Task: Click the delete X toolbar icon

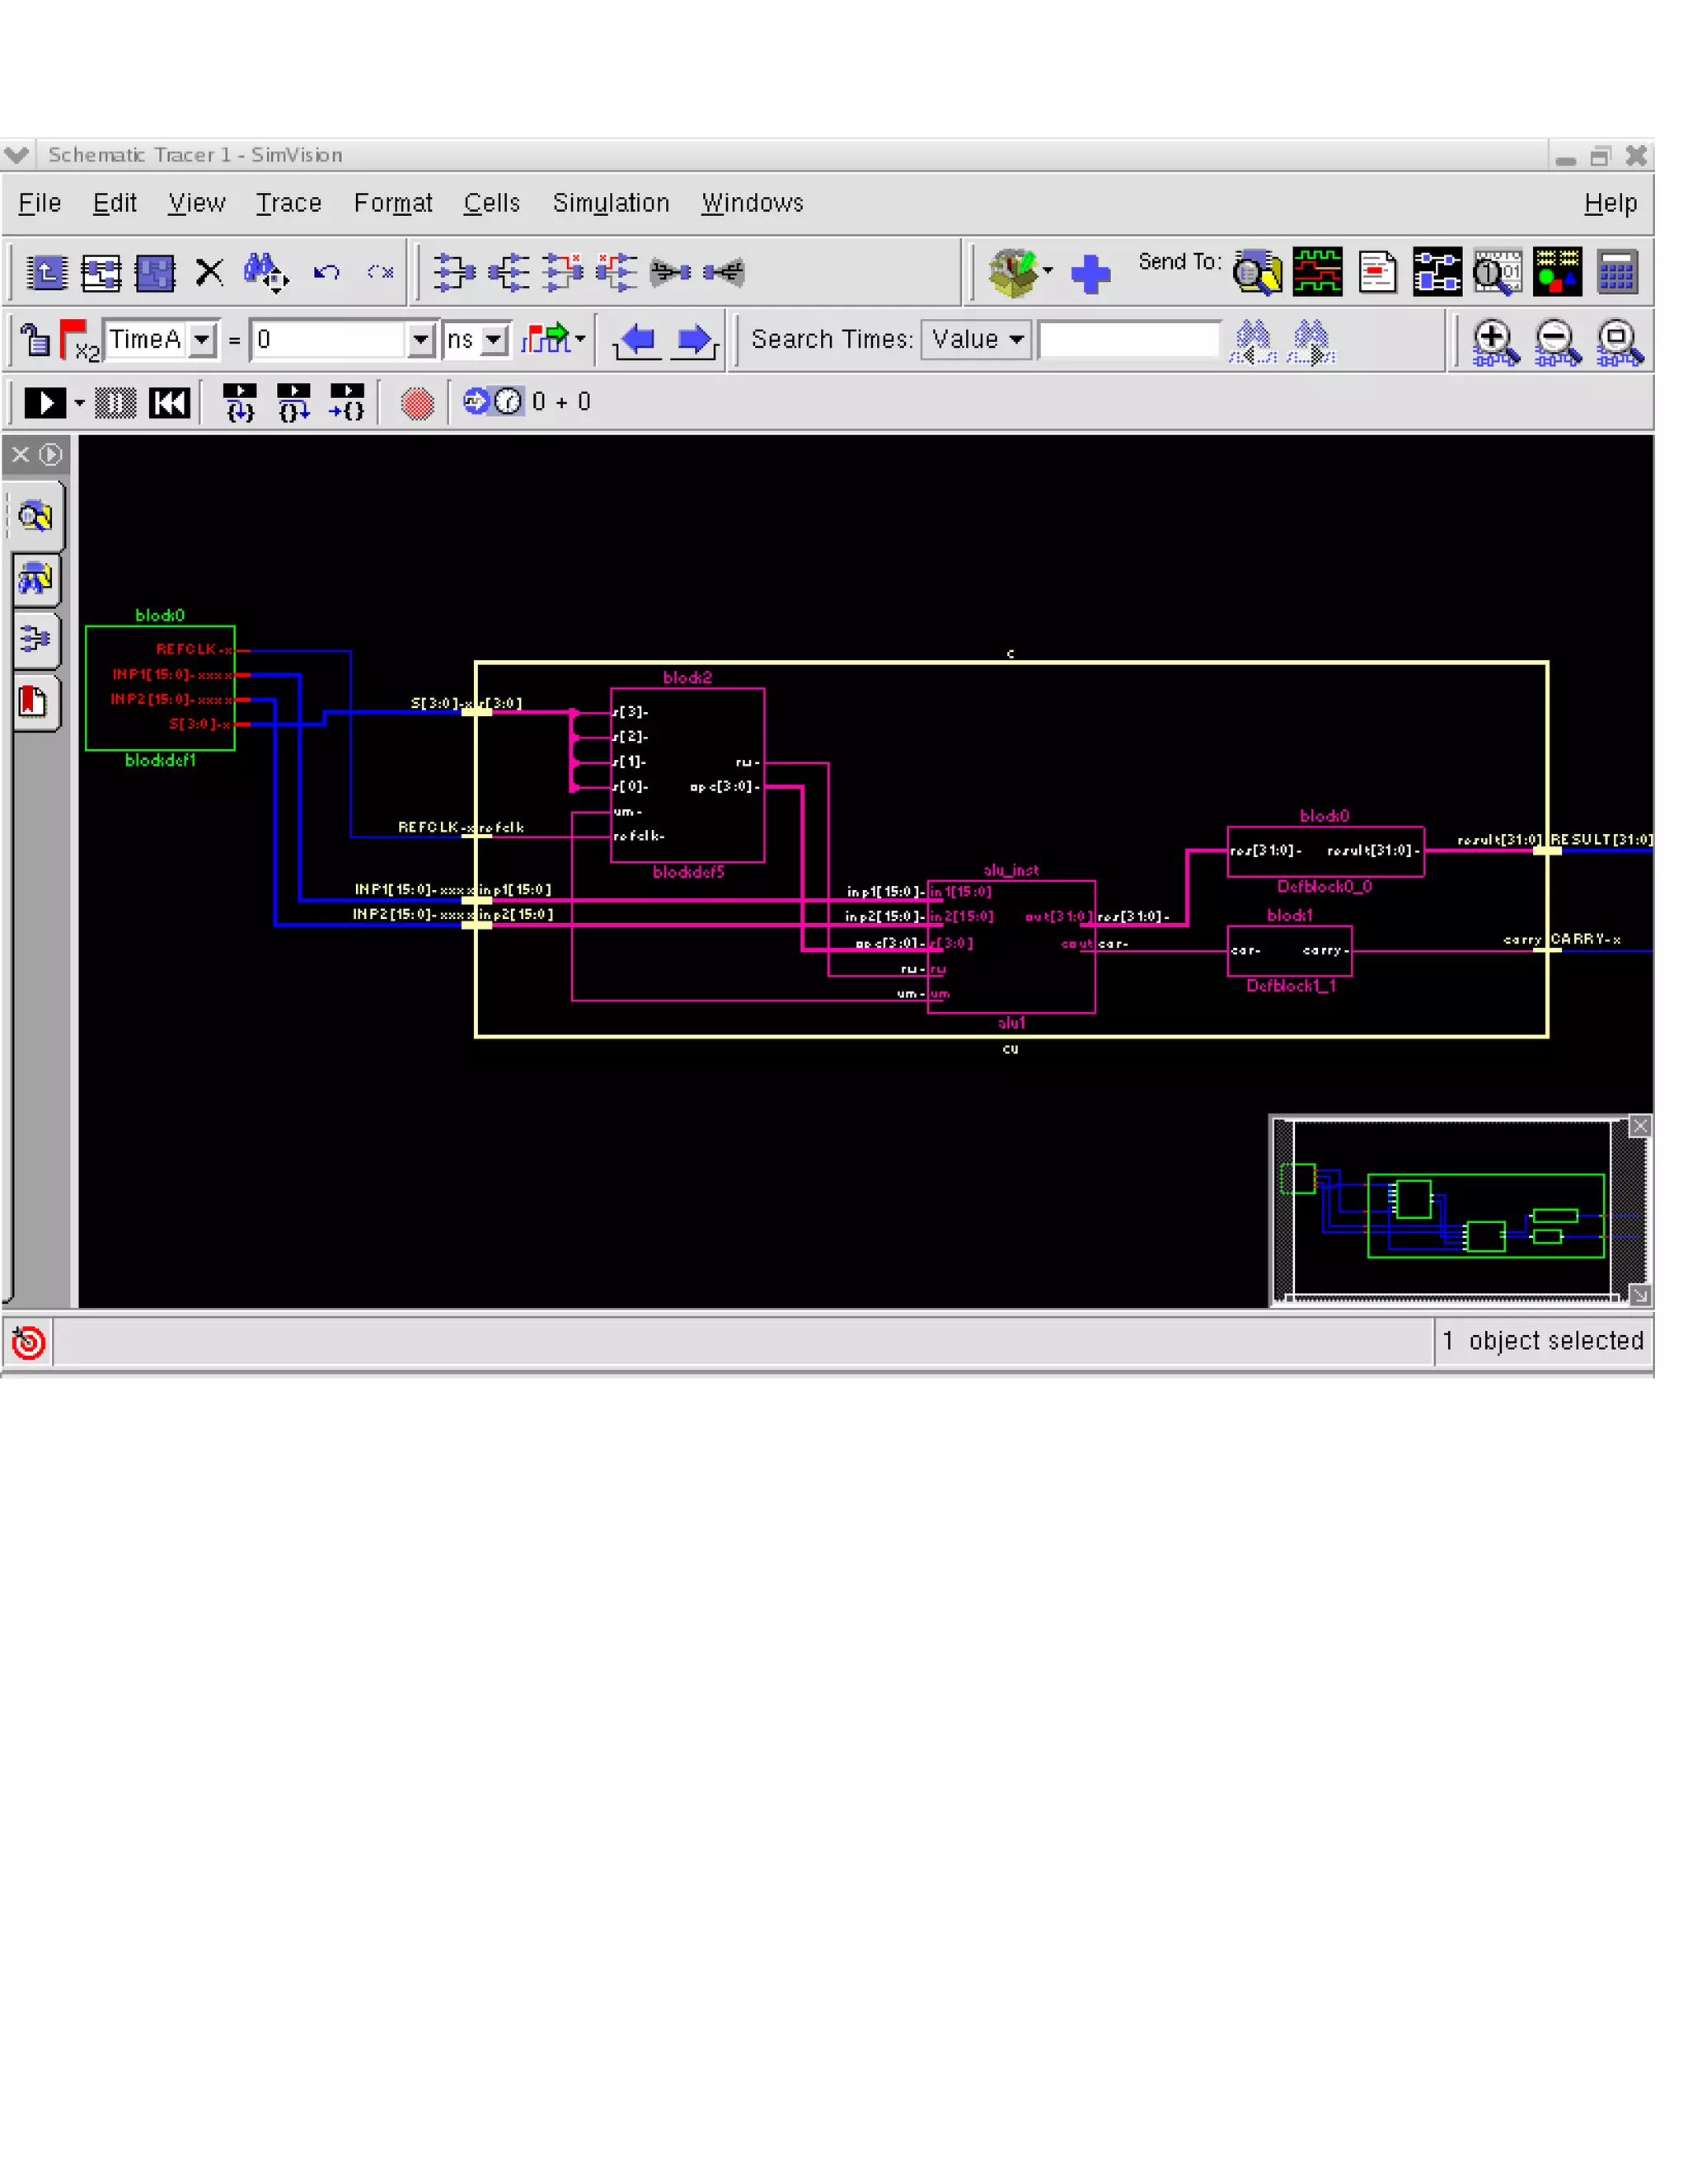Action: click(x=209, y=272)
